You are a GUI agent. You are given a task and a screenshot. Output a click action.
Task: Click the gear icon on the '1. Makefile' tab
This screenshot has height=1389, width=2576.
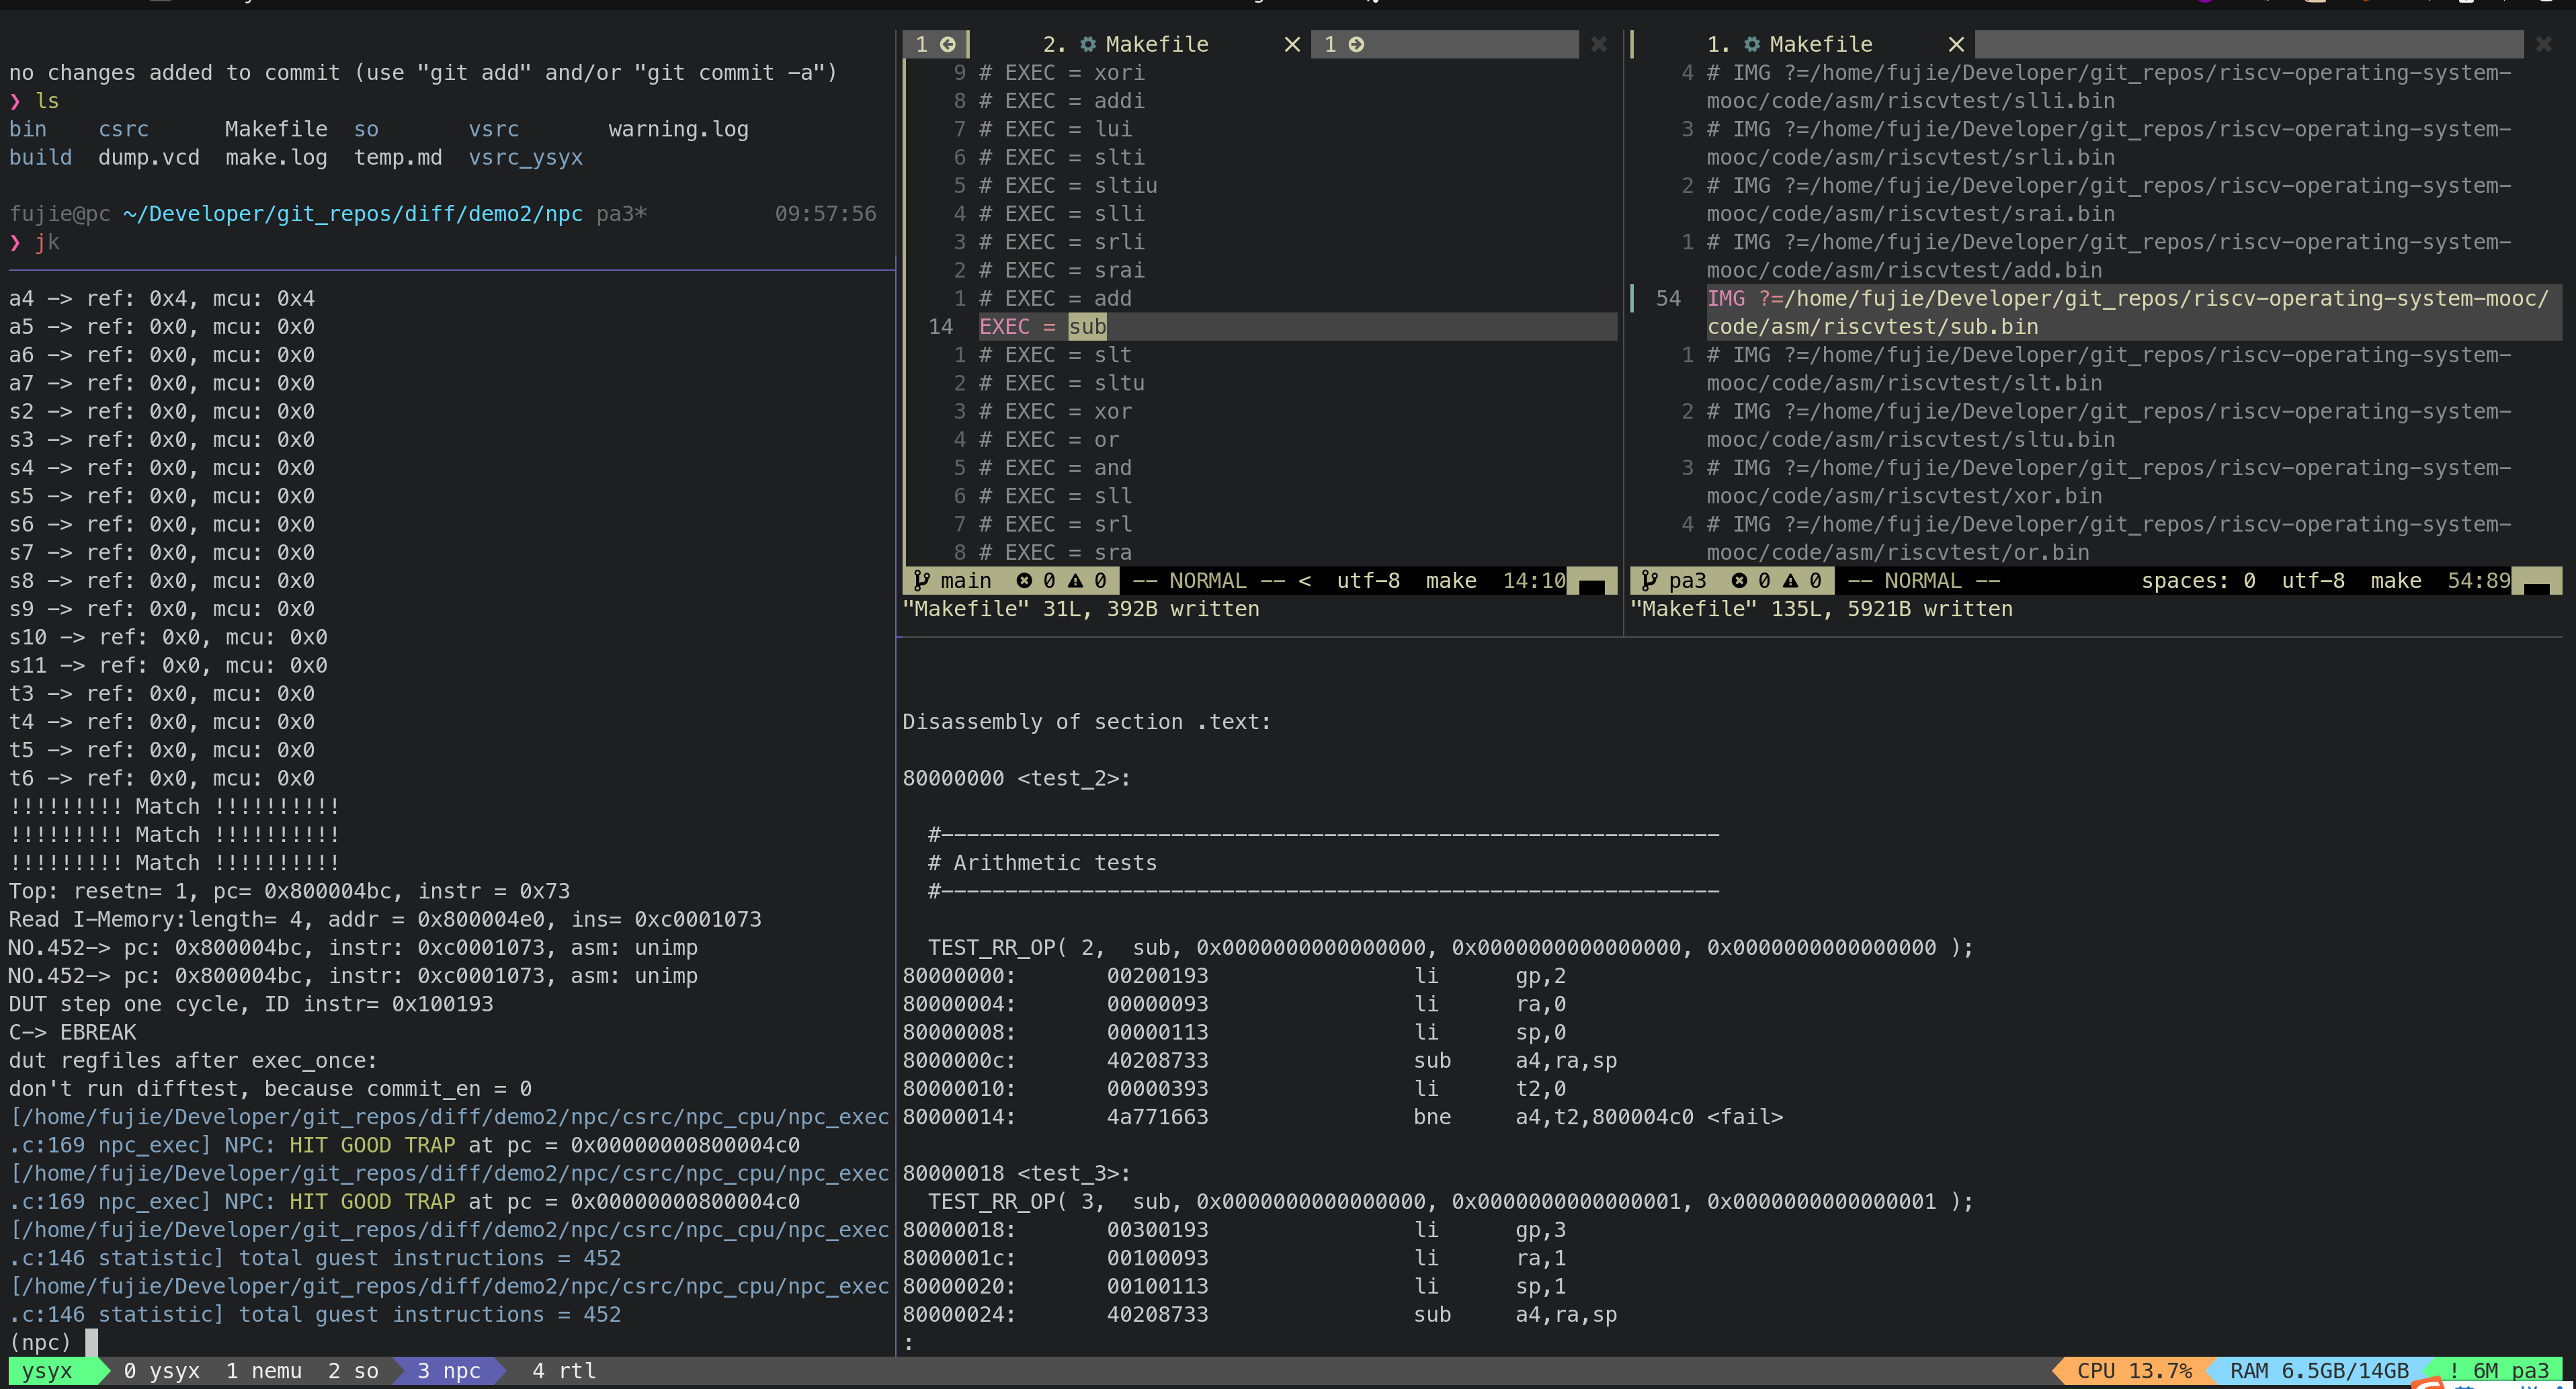(x=1752, y=44)
